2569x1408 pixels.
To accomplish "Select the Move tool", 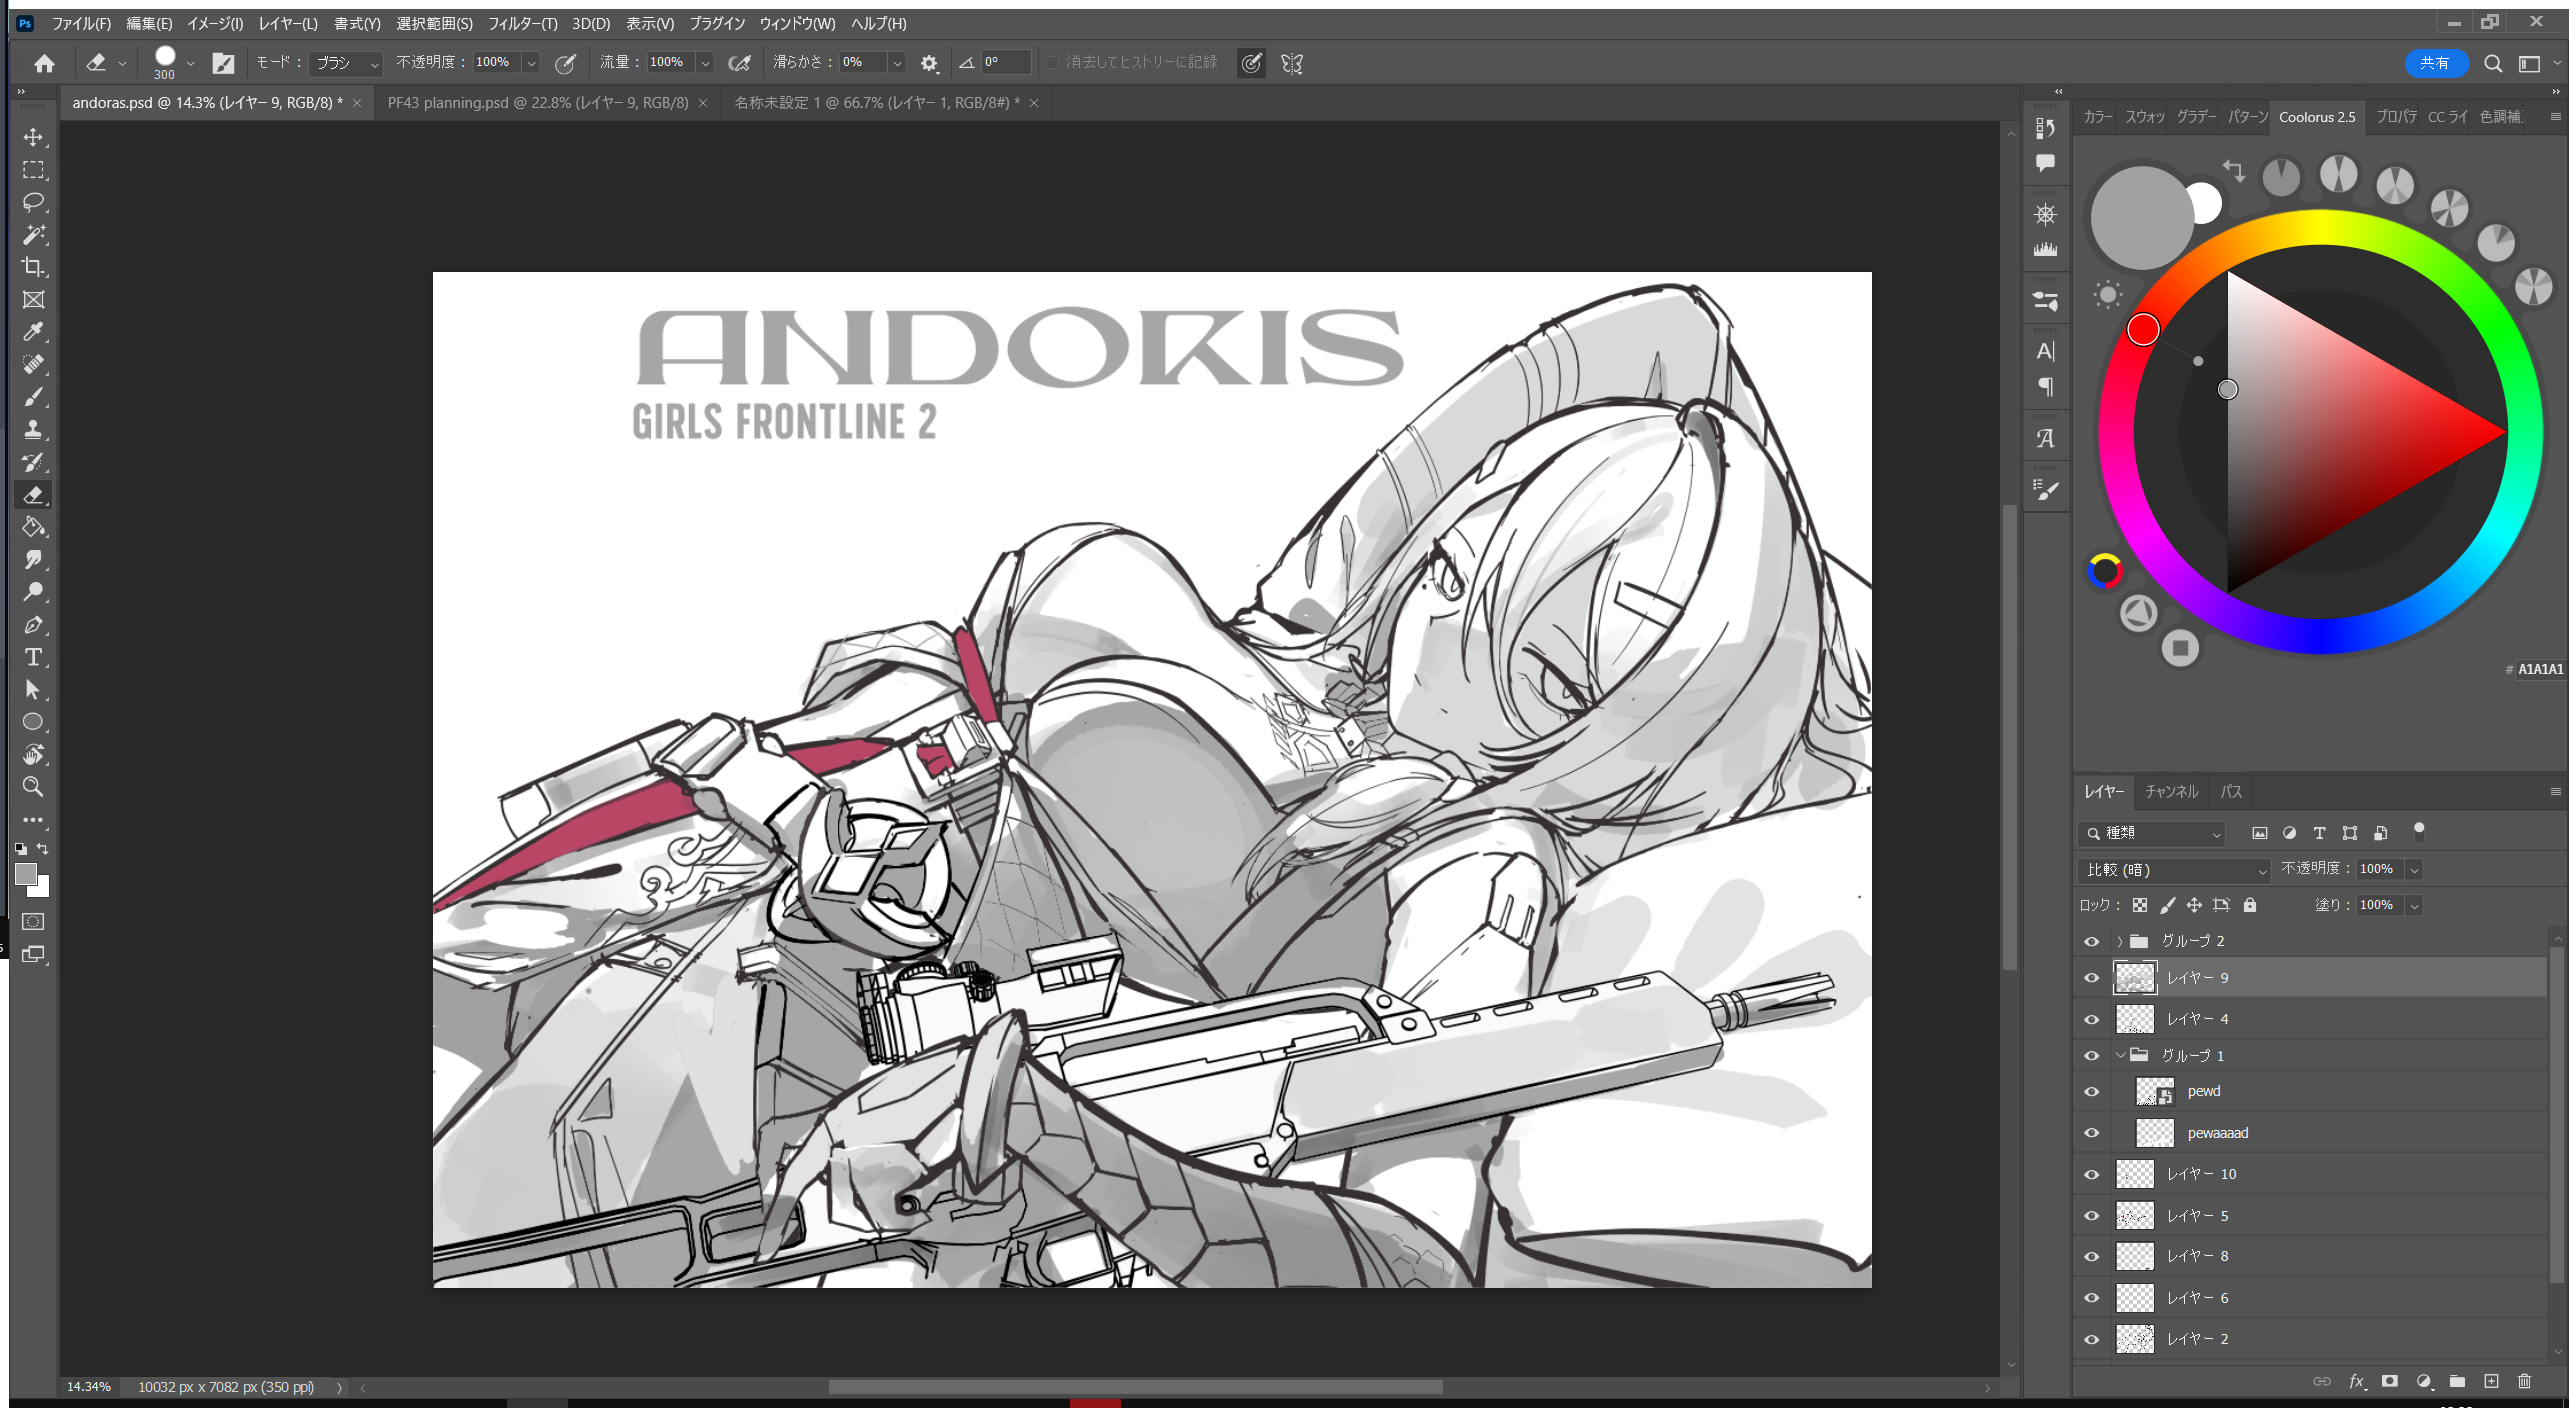I will (x=33, y=137).
